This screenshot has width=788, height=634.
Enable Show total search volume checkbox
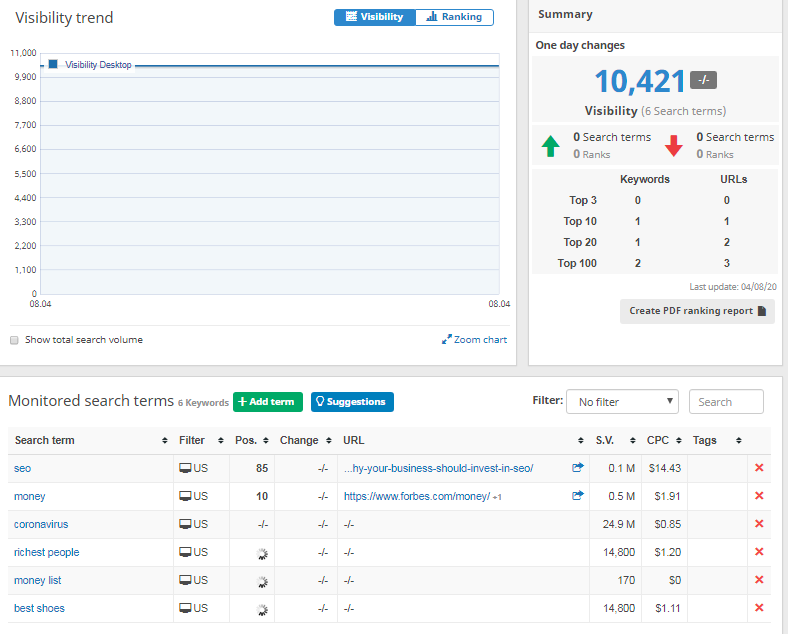(14, 340)
